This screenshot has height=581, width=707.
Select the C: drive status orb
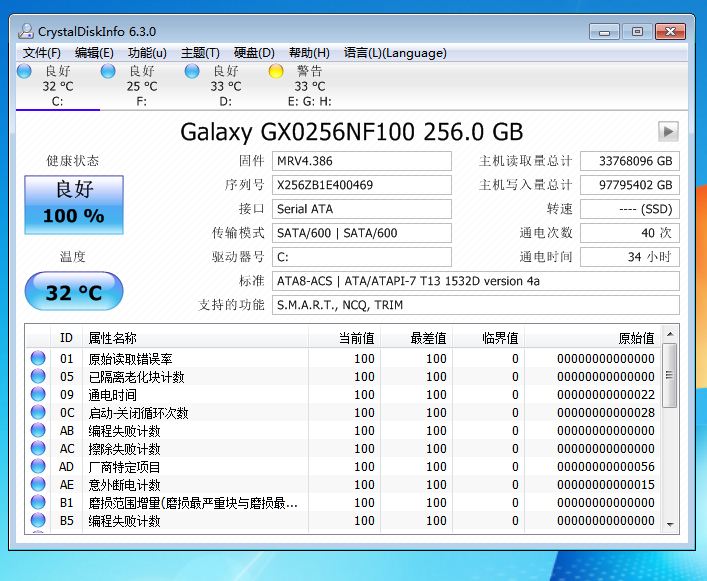(24, 71)
